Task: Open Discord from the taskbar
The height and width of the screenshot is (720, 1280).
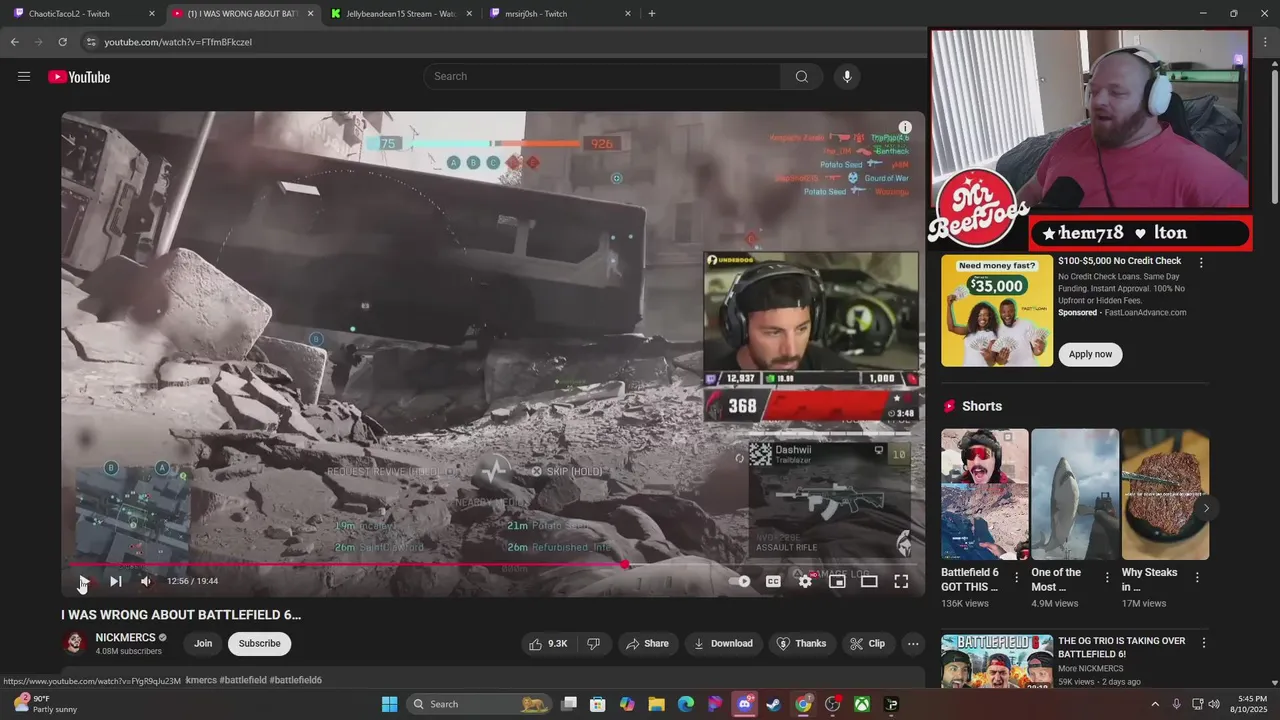Action: [745, 704]
